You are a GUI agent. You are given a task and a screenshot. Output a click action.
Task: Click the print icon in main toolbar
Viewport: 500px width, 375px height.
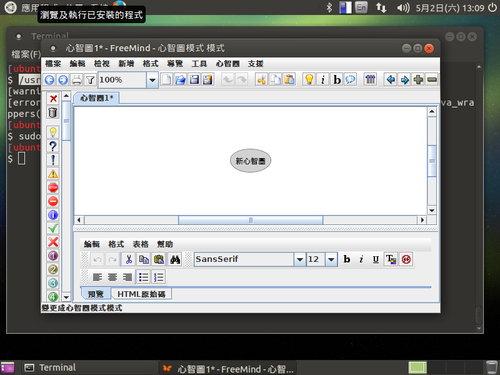[x=77, y=80]
